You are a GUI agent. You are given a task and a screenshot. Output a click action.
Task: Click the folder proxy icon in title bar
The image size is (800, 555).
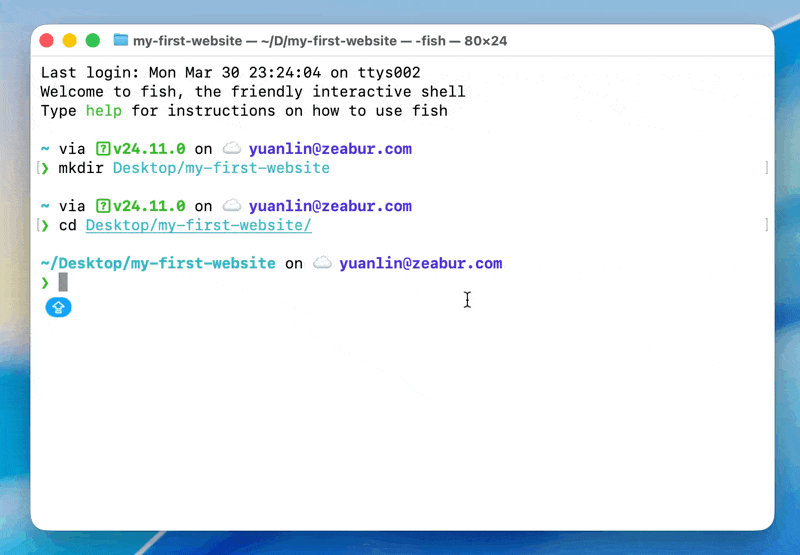coord(121,40)
